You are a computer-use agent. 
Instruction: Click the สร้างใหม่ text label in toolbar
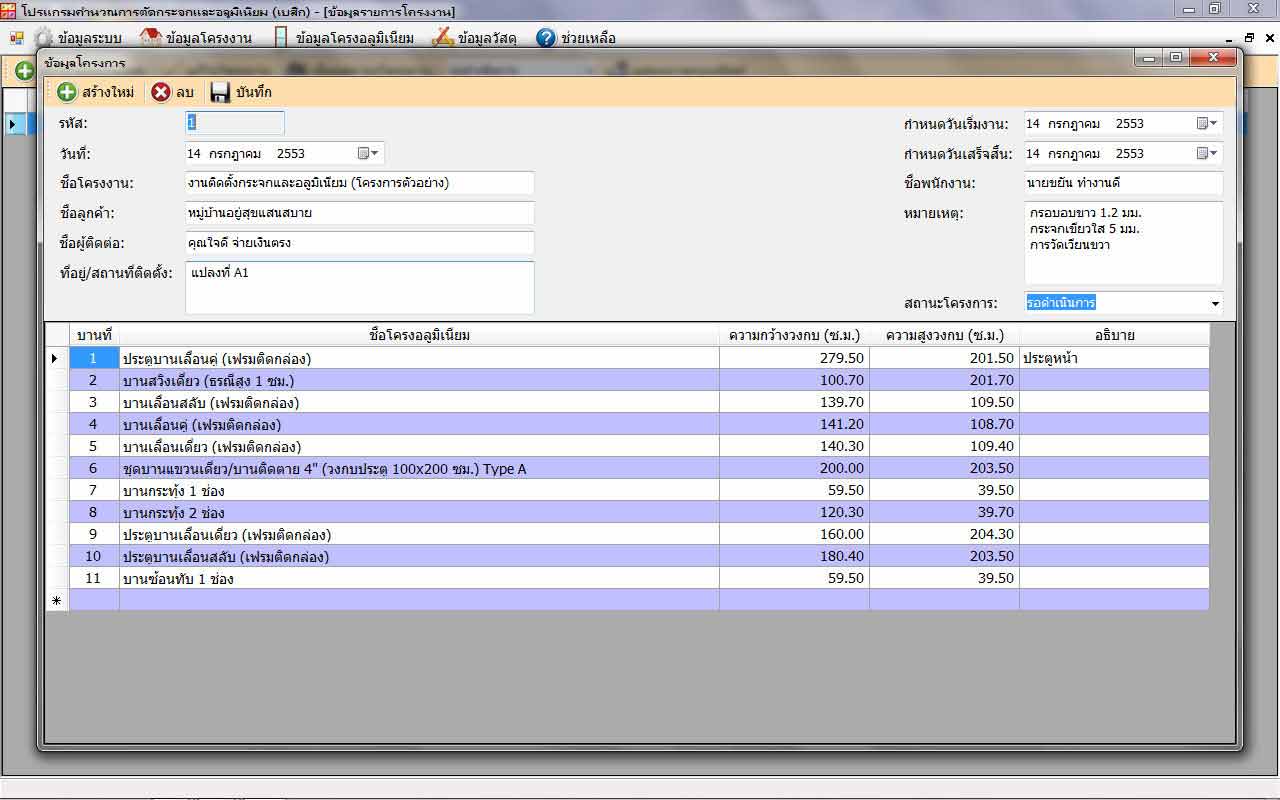pos(108,92)
